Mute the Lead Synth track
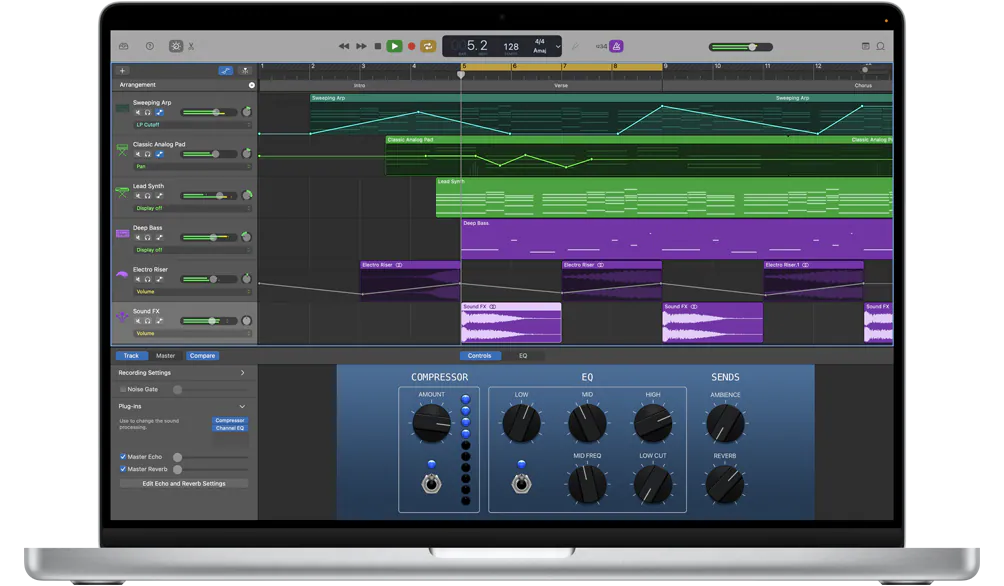Image resolution: width=1004 pixels, height=586 pixels. [137, 196]
